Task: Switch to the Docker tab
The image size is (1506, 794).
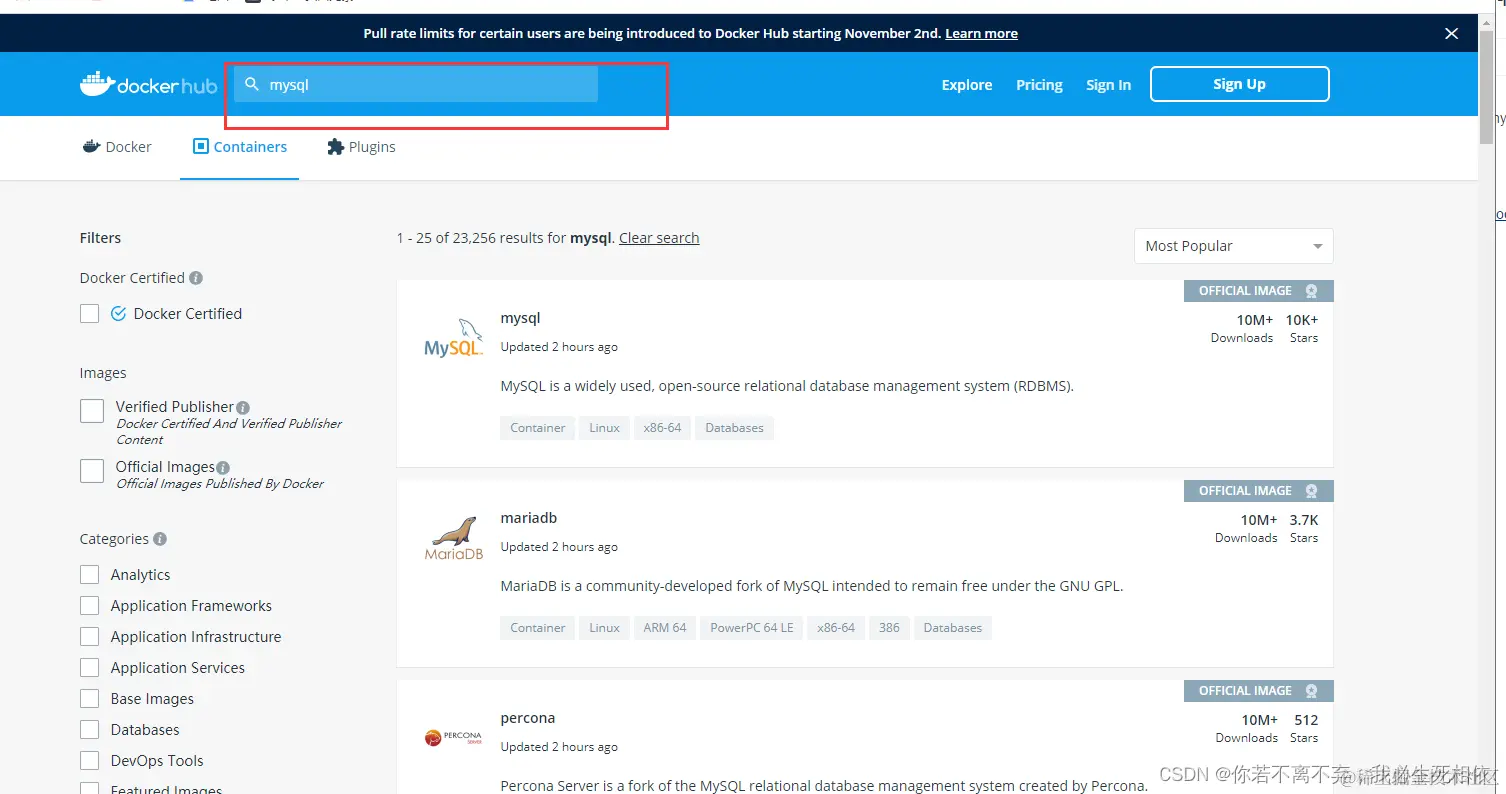Action: coord(117,146)
